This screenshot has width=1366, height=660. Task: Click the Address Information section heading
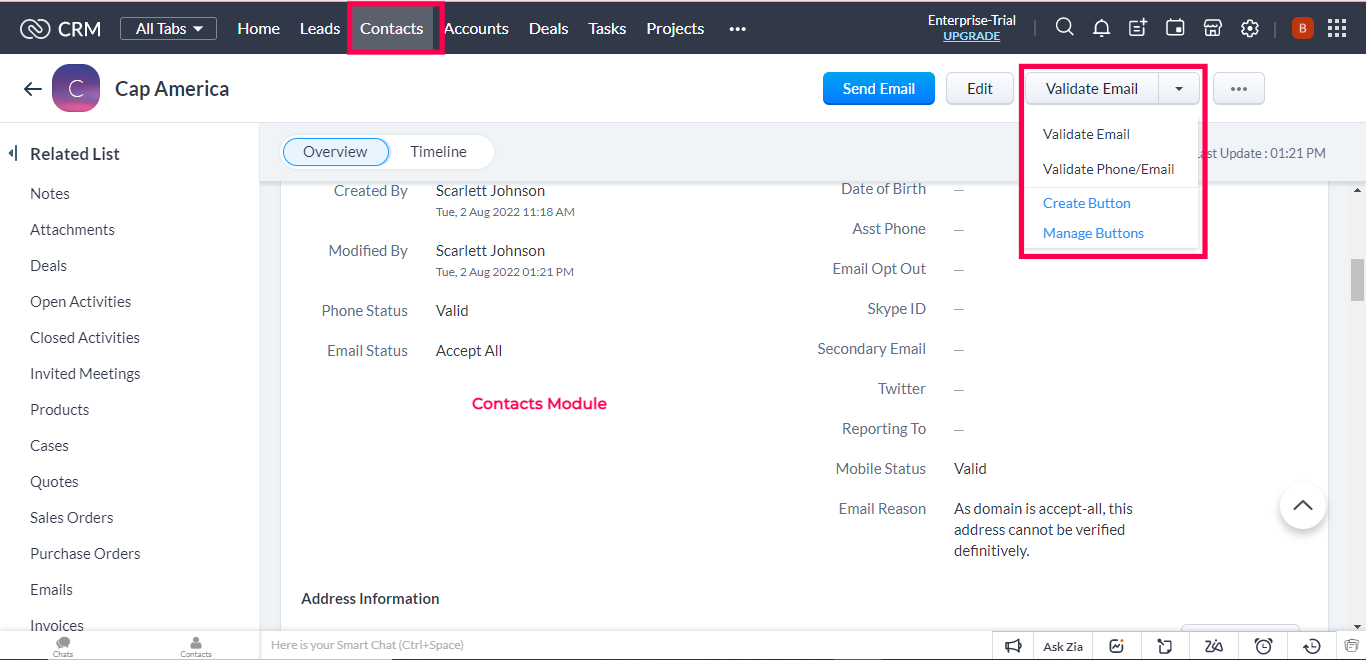click(x=370, y=599)
